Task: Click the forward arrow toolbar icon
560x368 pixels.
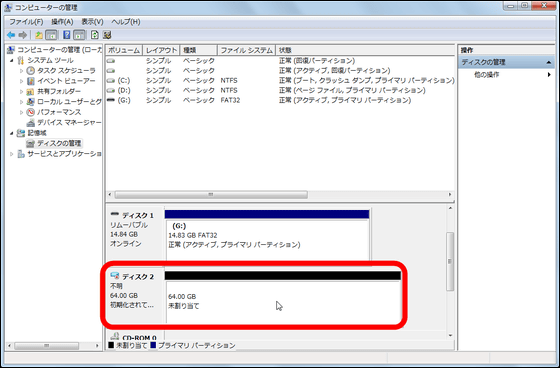Action: click(23, 35)
